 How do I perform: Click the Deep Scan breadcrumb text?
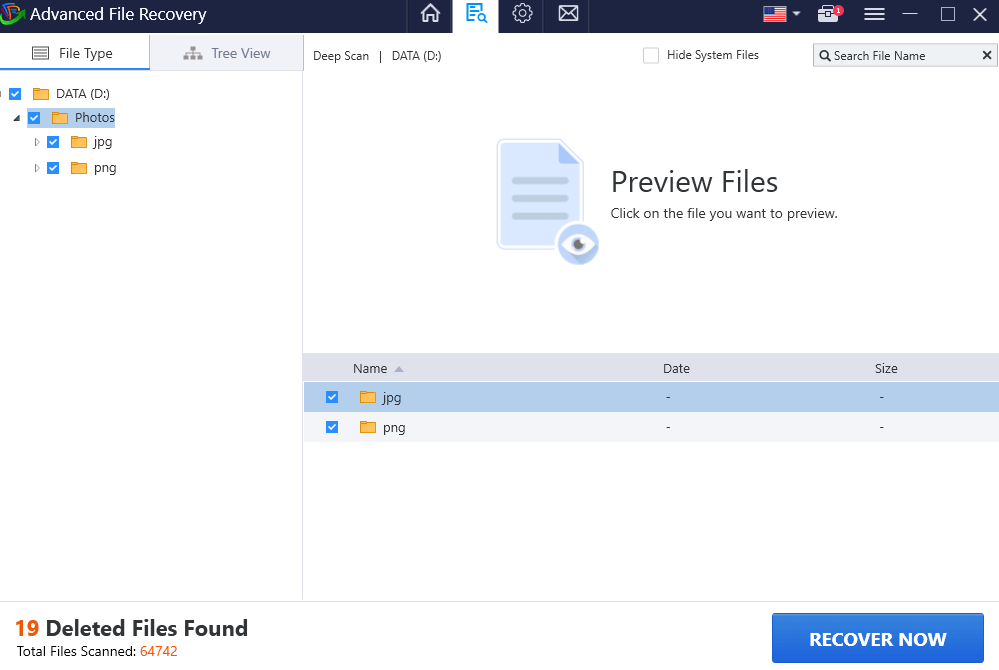pos(341,56)
